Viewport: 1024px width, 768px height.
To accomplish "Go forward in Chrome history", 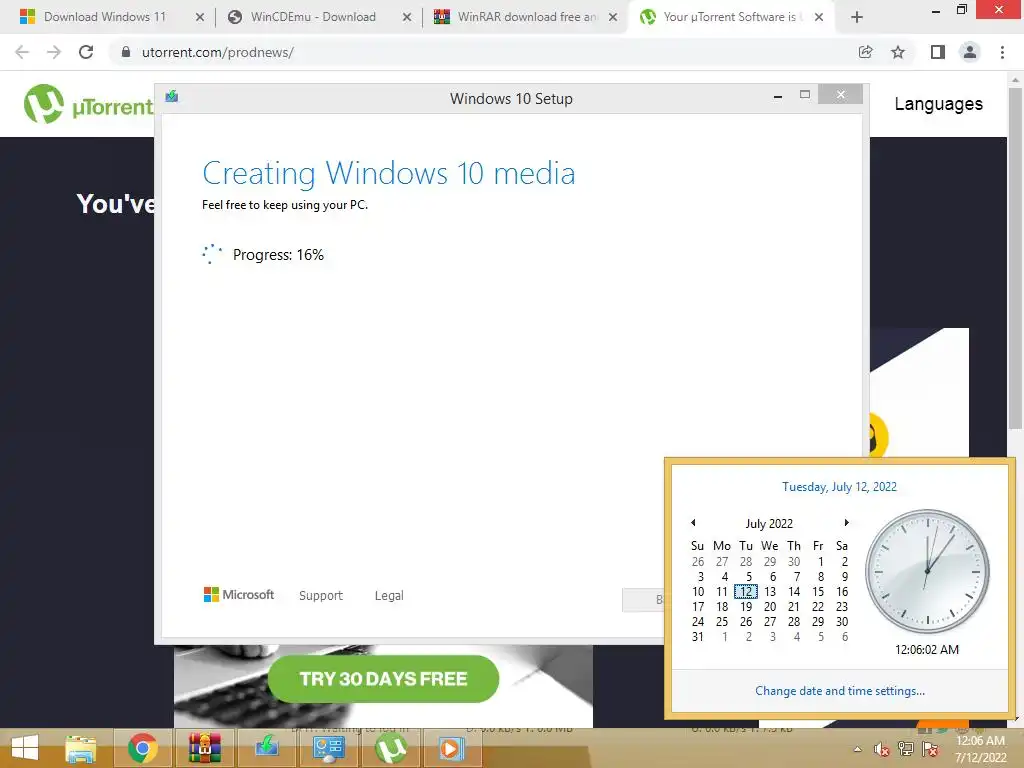I will (54, 52).
